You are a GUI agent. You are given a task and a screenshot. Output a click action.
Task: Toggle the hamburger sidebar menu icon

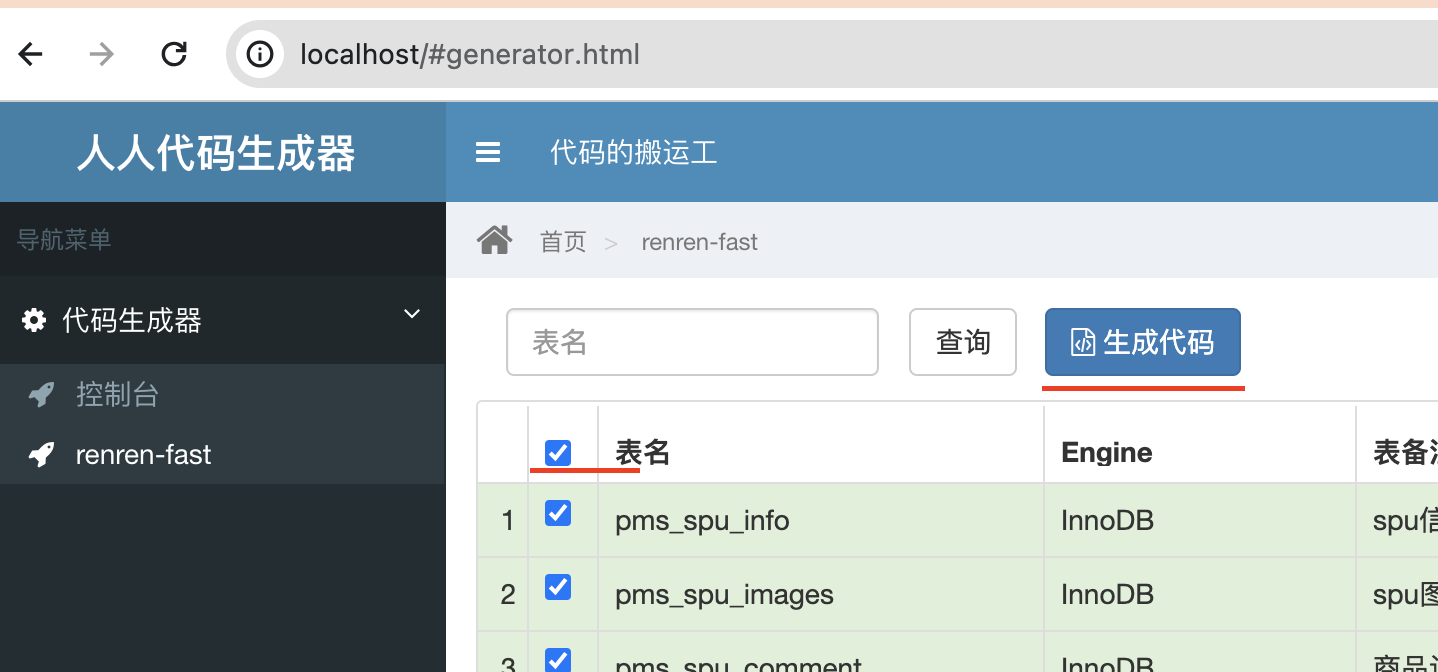[x=488, y=152]
